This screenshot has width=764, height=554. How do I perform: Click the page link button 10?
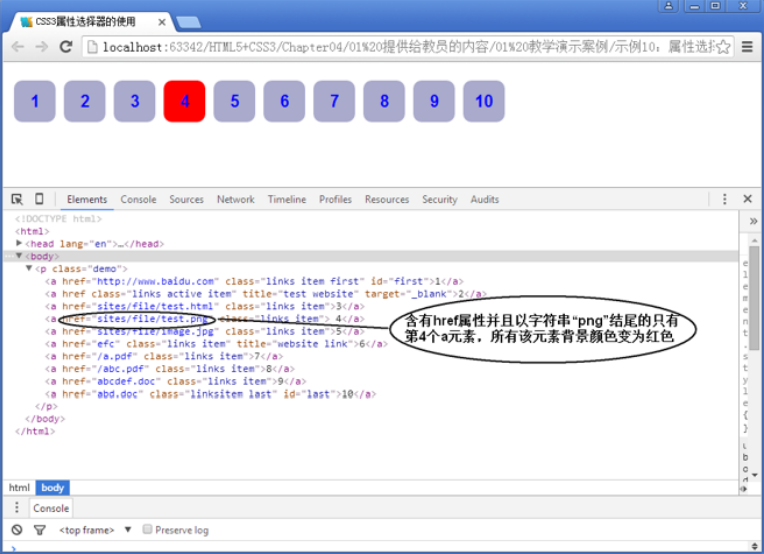[484, 101]
